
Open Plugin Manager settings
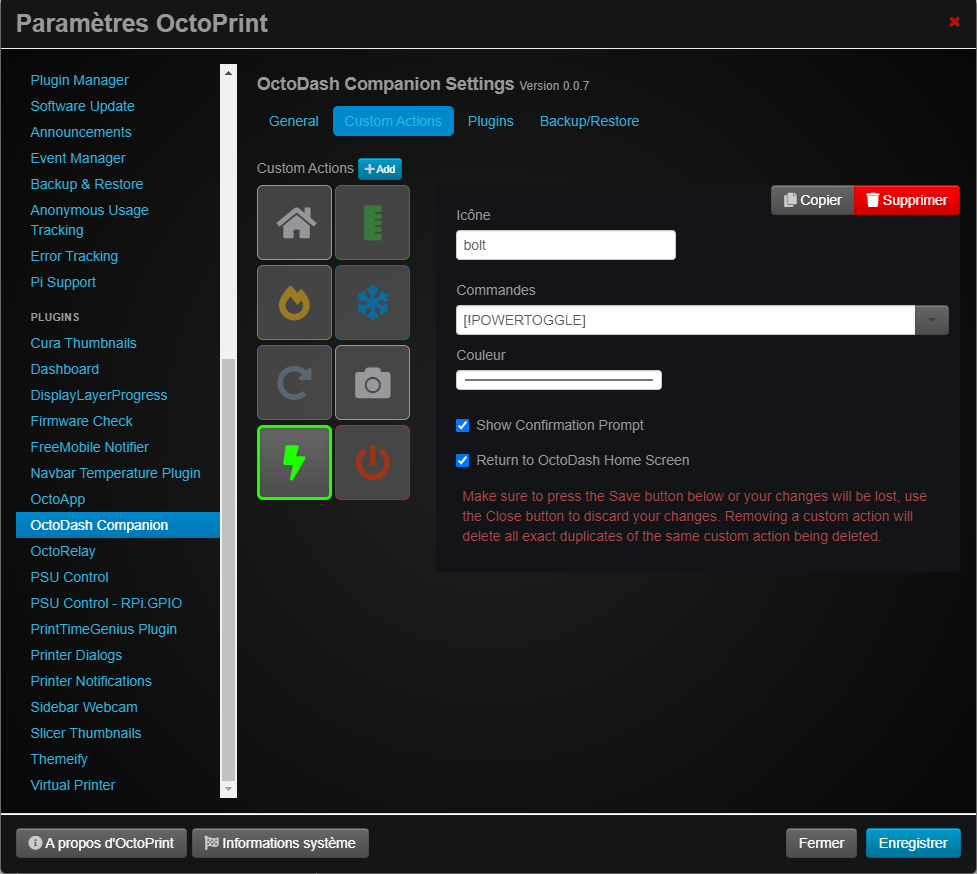tap(80, 80)
